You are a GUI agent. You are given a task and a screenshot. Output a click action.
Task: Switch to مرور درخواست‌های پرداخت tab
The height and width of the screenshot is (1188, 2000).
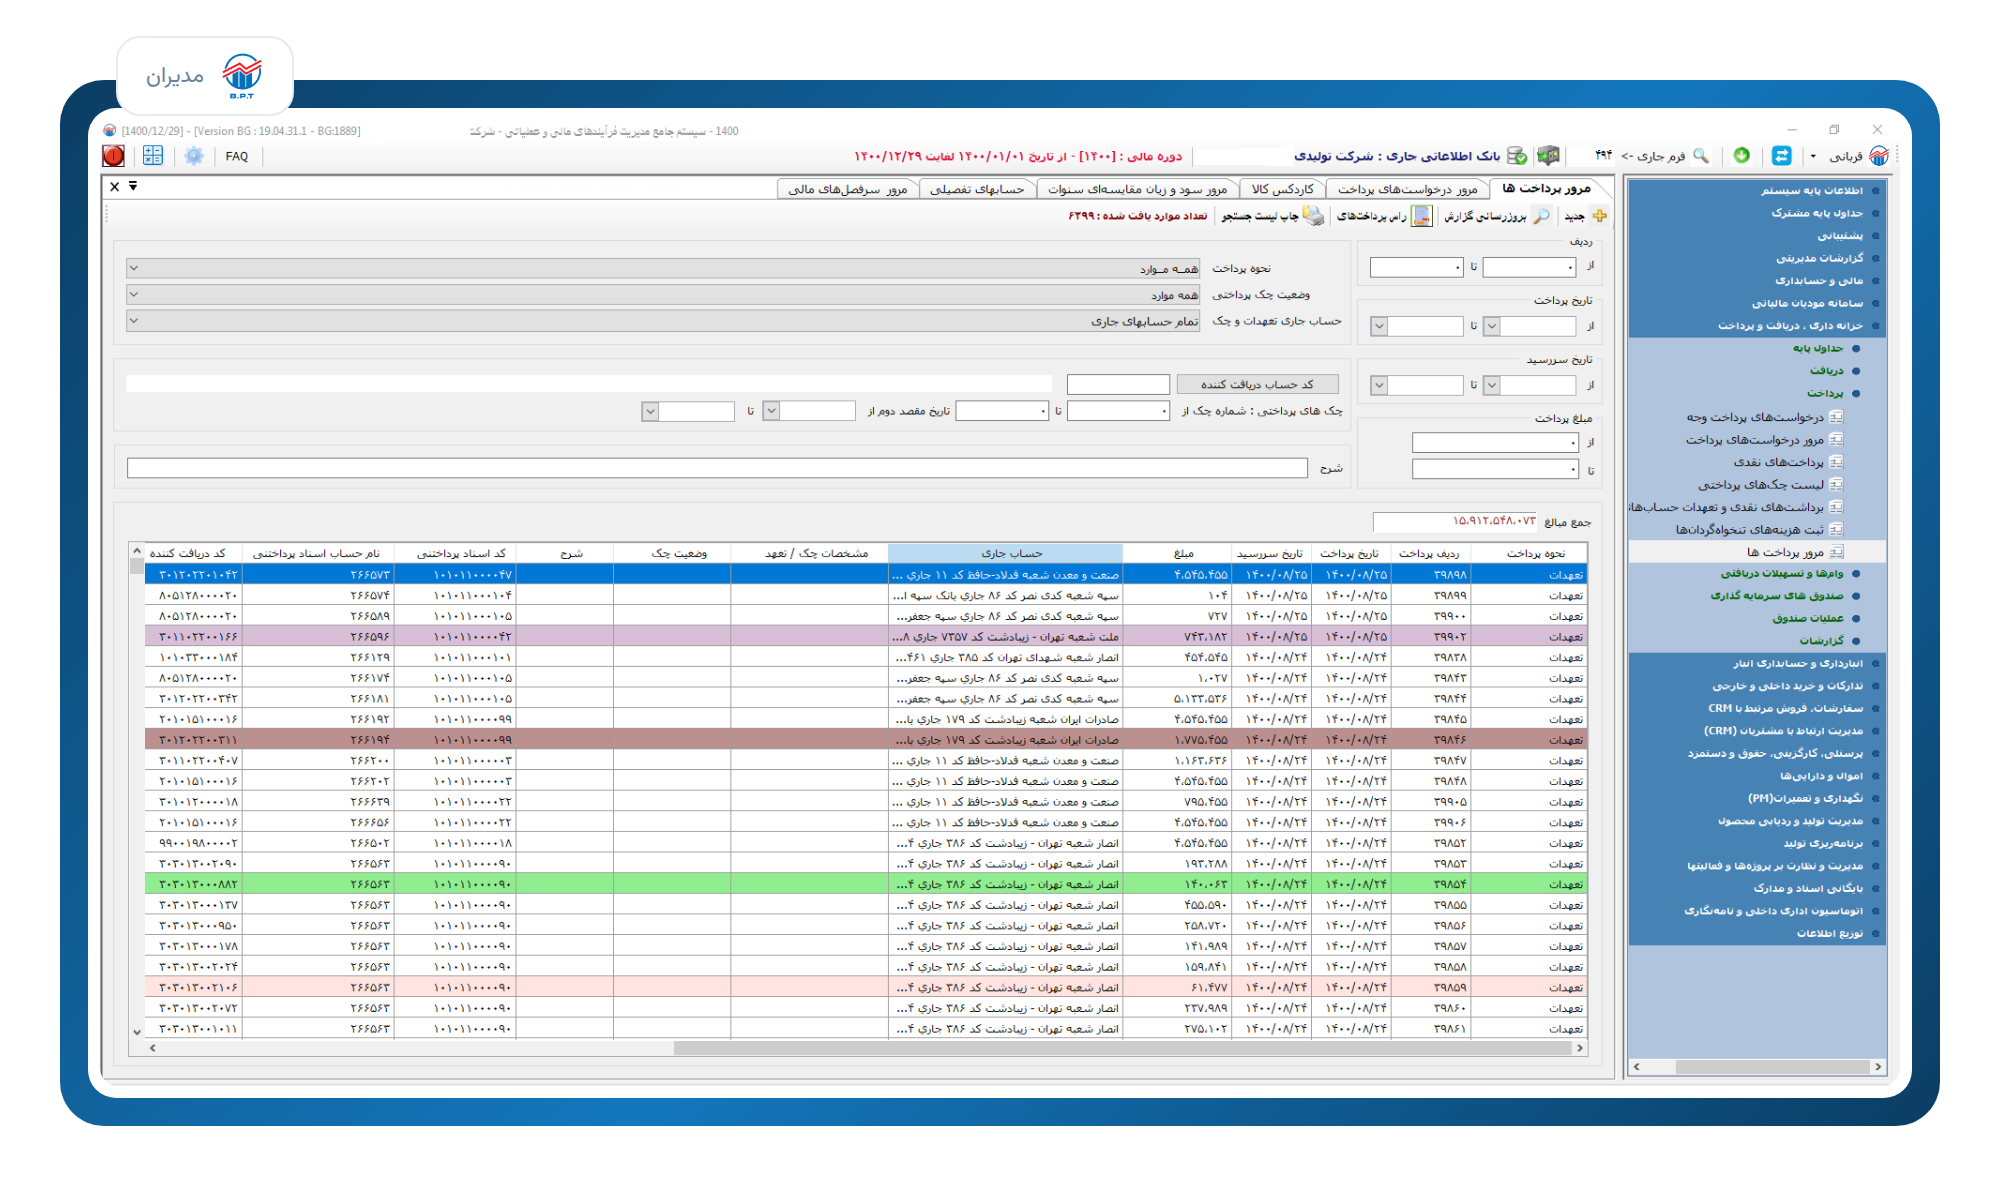tap(1407, 189)
